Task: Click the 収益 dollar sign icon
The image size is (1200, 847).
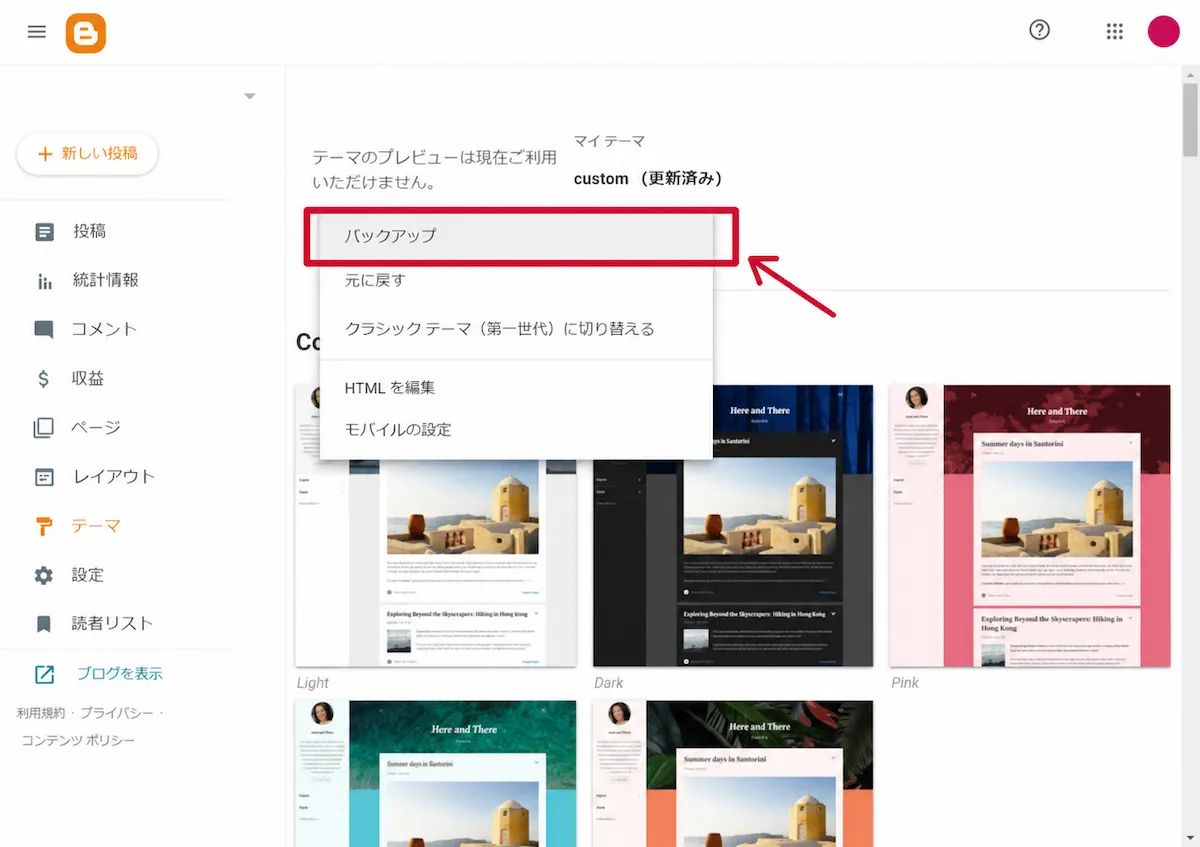Action: click(x=44, y=379)
